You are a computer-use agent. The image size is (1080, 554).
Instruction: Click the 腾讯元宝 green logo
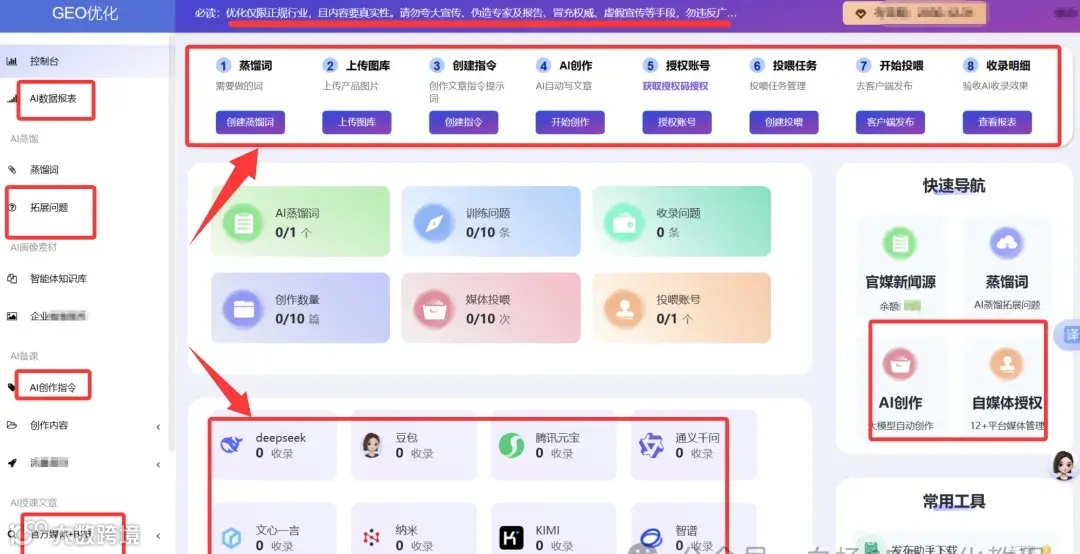512,445
